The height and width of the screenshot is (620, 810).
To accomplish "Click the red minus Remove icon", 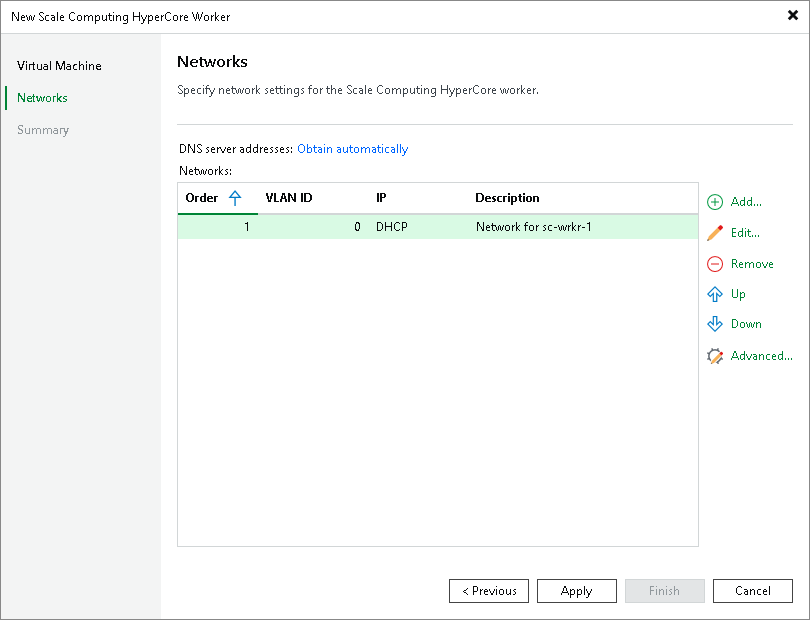I will tap(715, 264).
